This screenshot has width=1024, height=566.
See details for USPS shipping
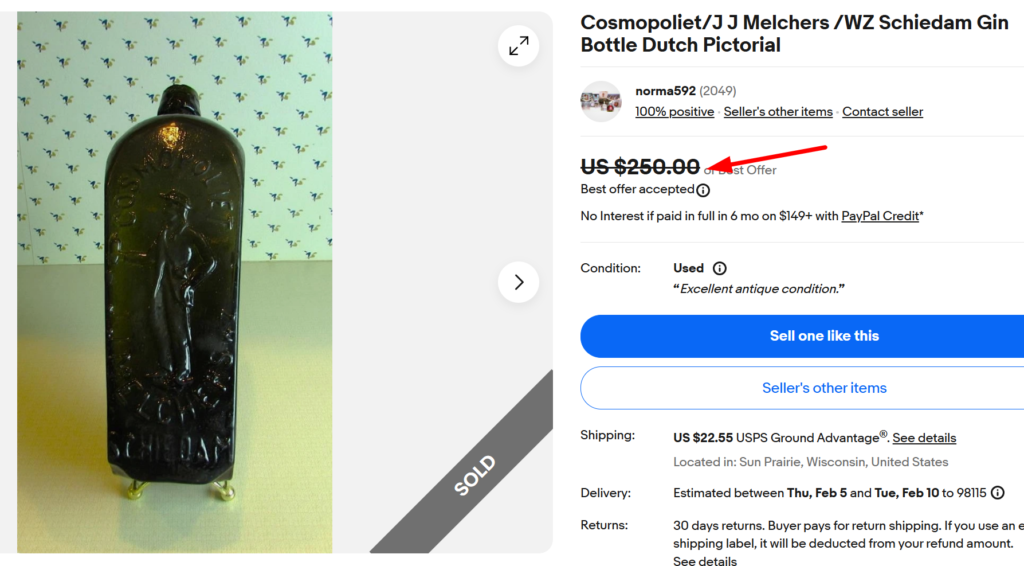[924, 438]
